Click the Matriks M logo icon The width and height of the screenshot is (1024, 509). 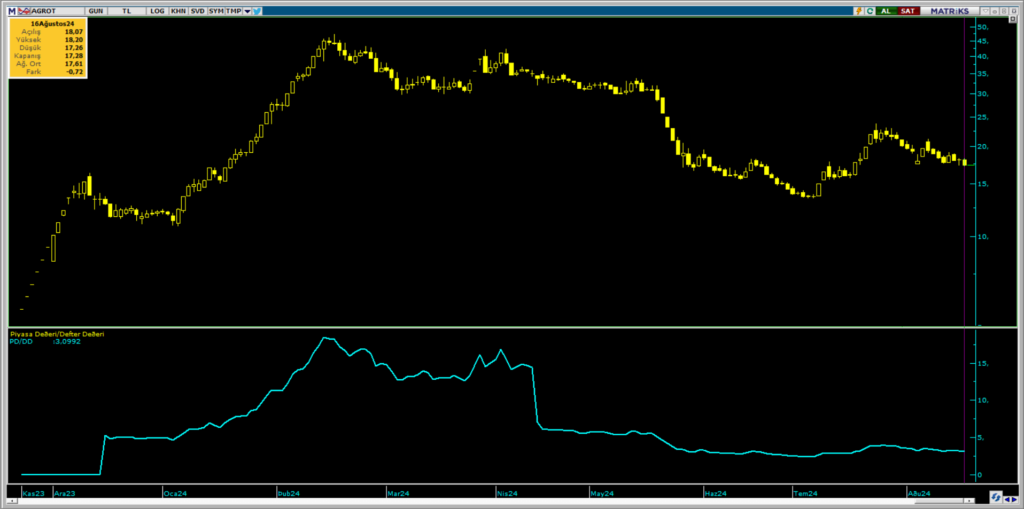[12, 11]
